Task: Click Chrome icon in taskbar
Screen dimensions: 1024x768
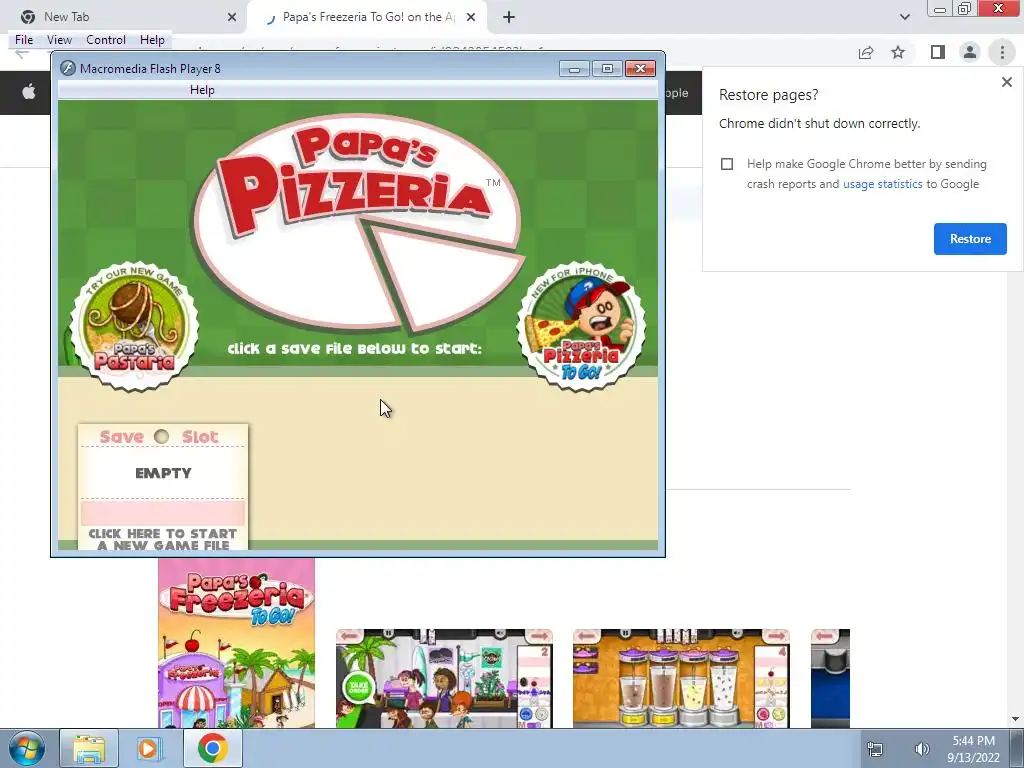Action: 213,748
